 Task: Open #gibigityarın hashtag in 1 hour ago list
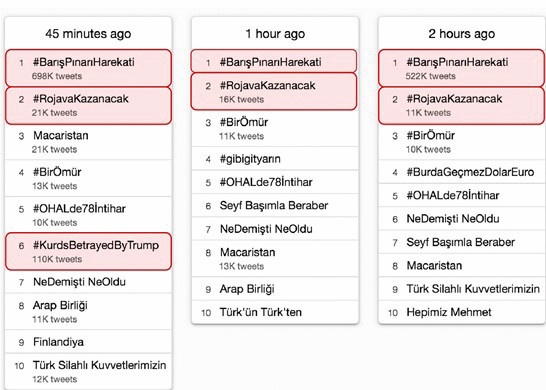275,159
